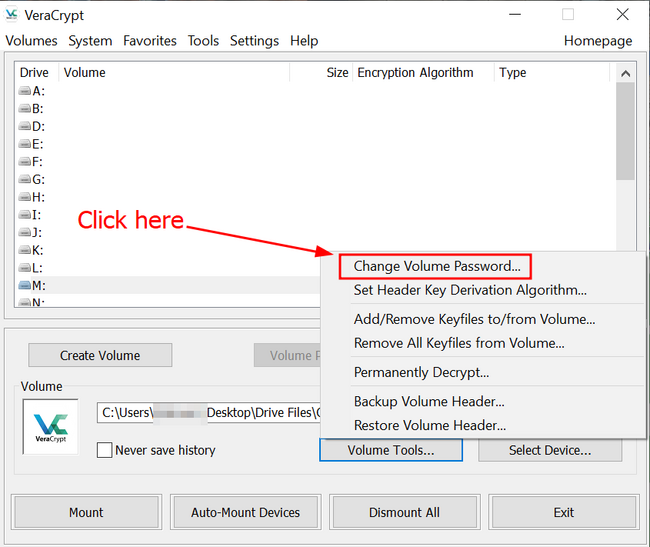The width and height of the screenshot is (650, 547).
Task: Open the Volumes menu
Action: pos(32,41)
